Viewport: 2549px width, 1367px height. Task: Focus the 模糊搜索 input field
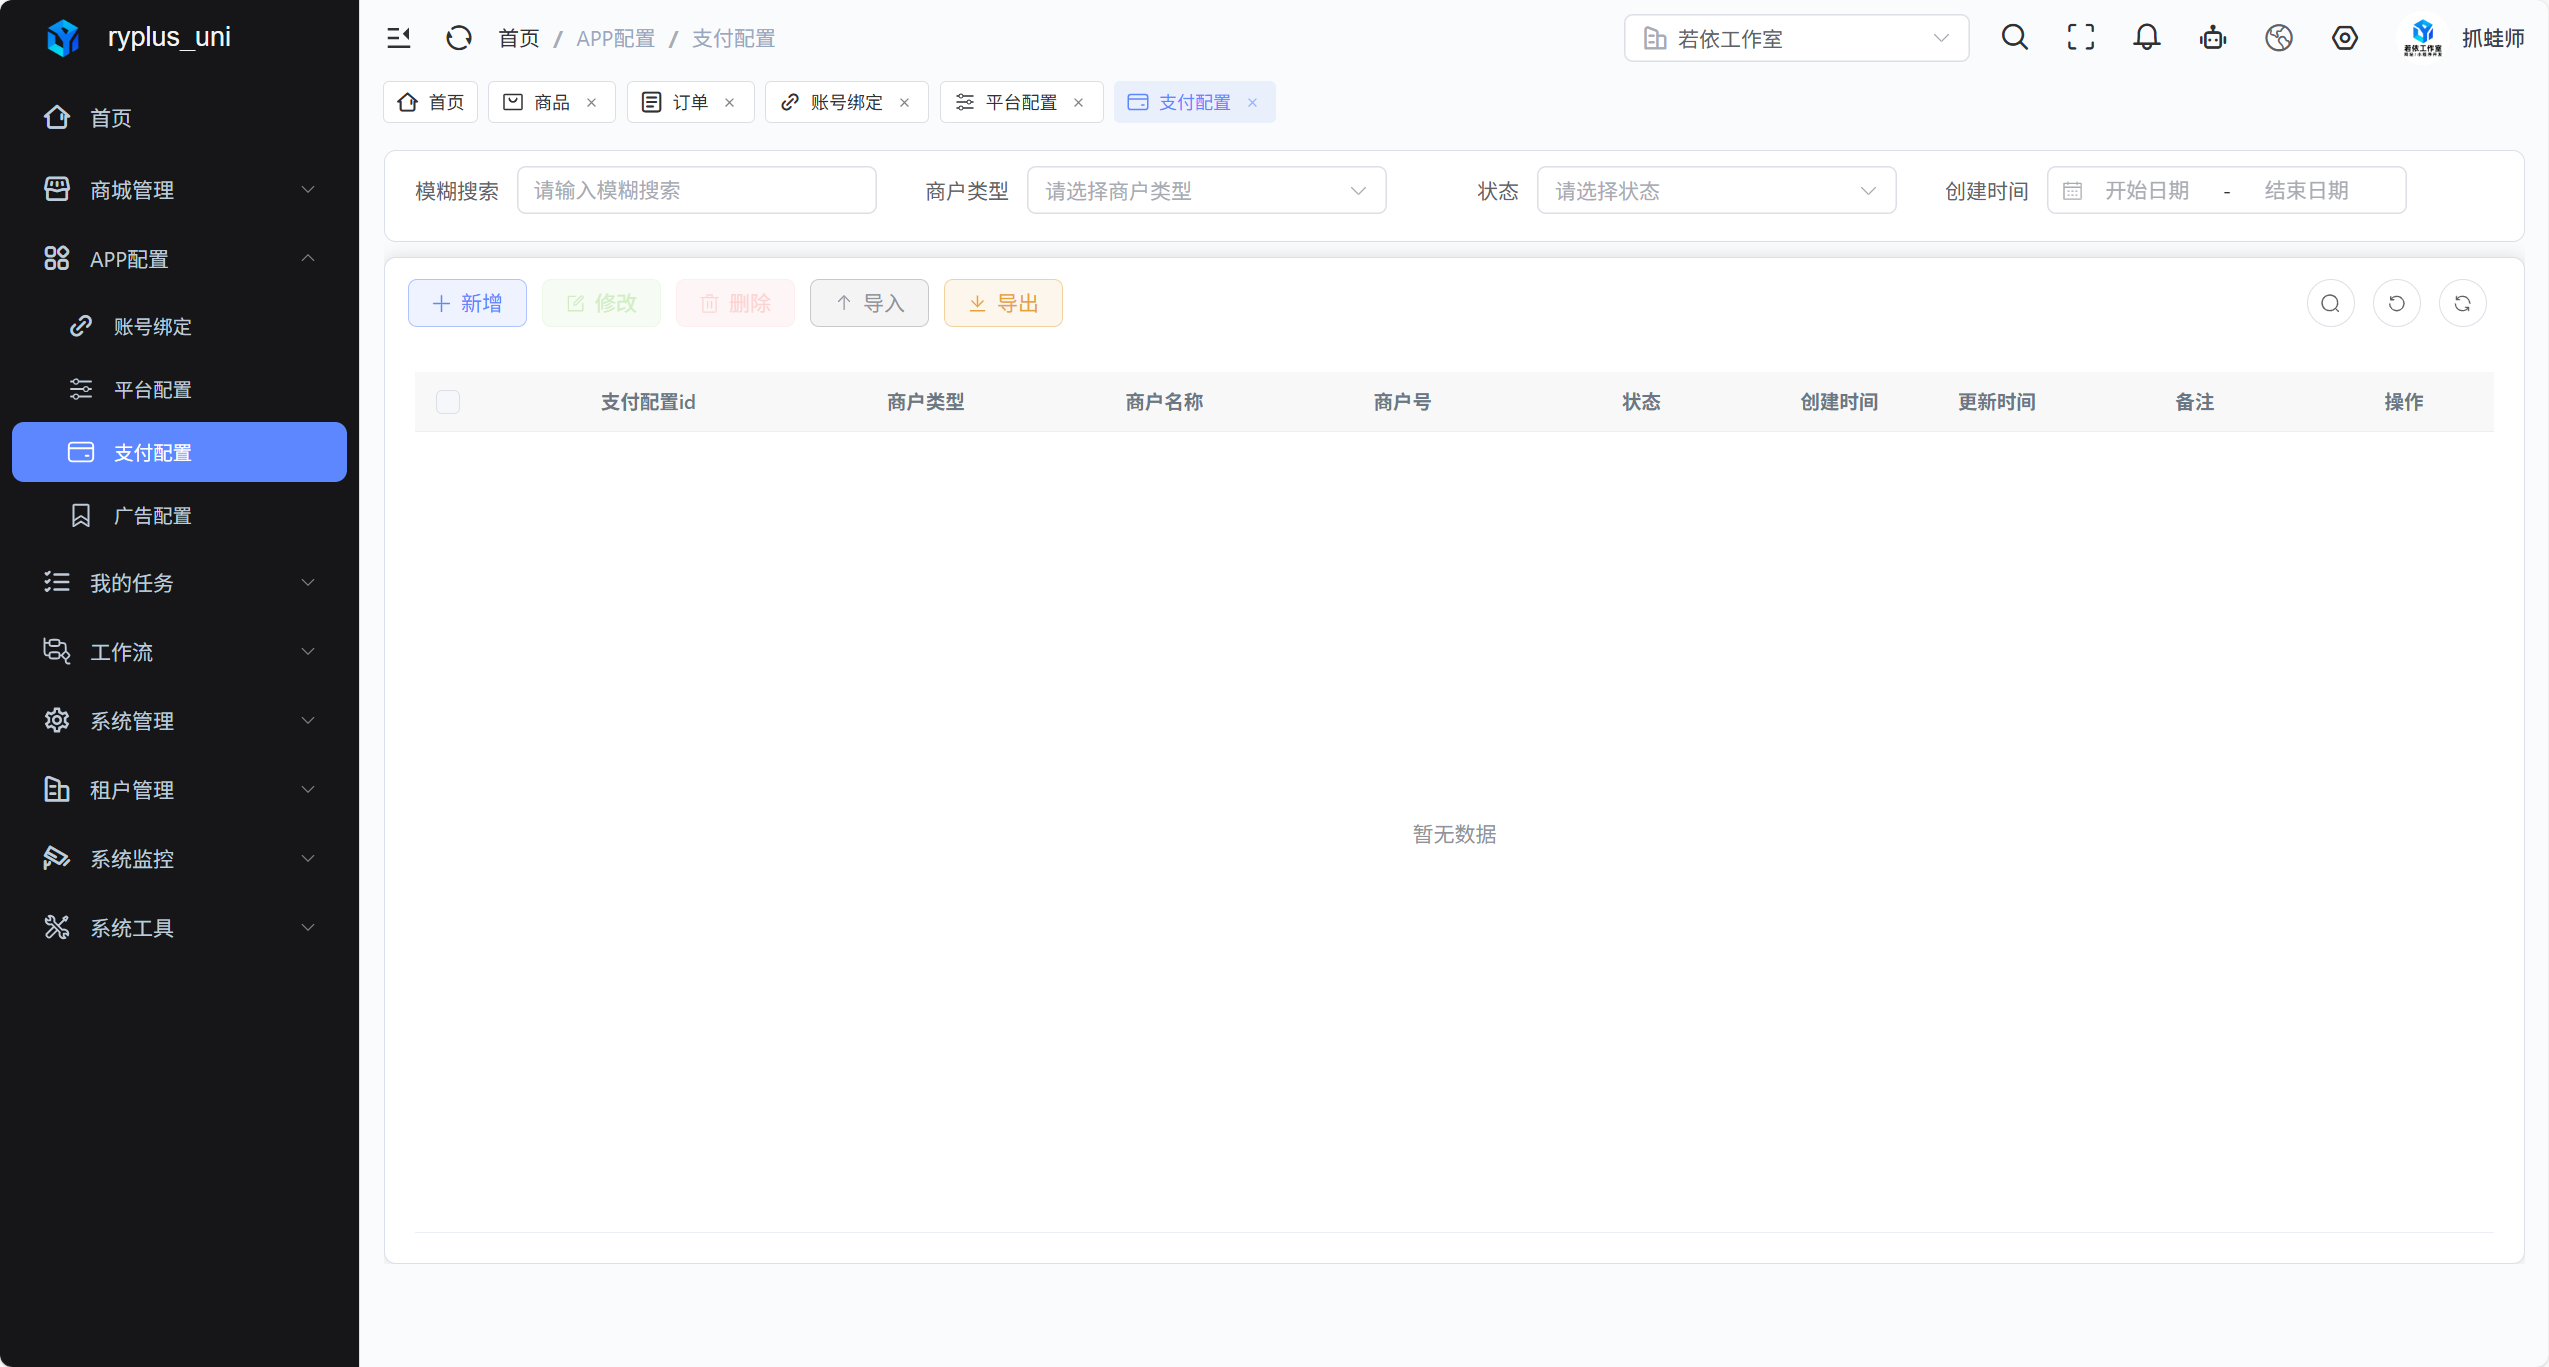696,190
